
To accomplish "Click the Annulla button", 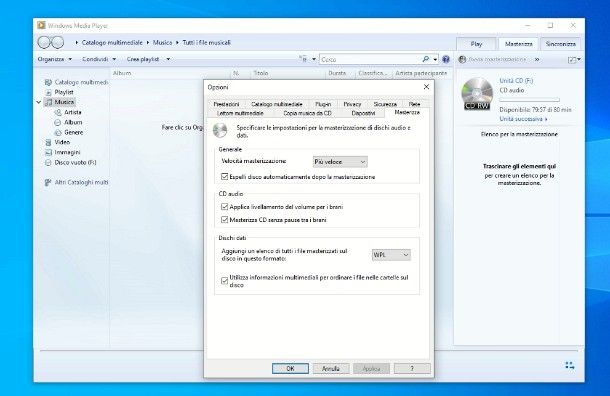I will click(x=331, y=368).
